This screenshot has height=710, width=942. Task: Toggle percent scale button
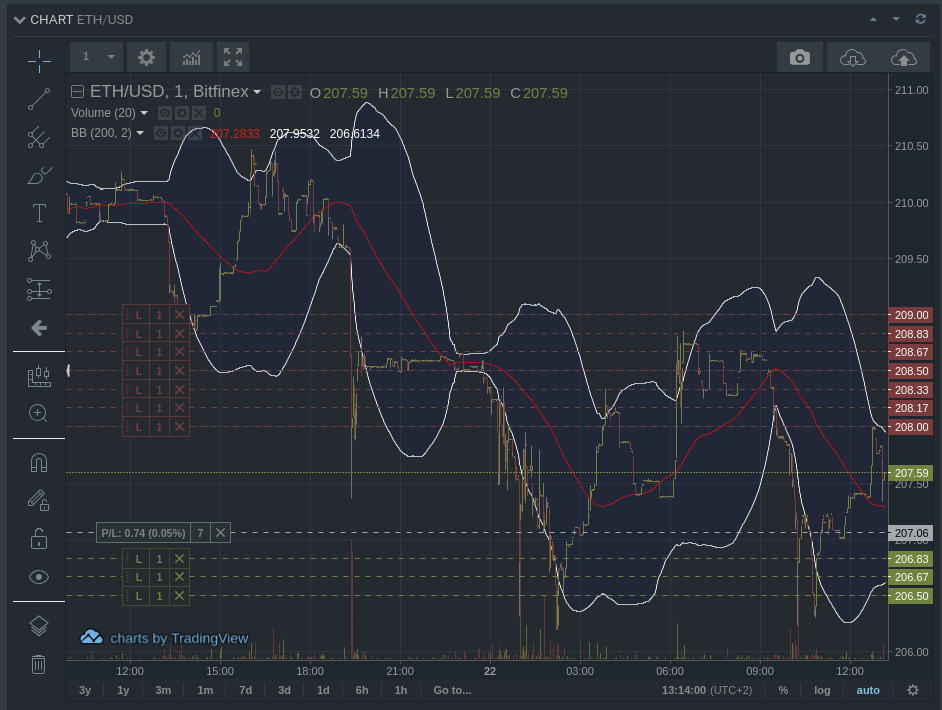pos(783,690)
